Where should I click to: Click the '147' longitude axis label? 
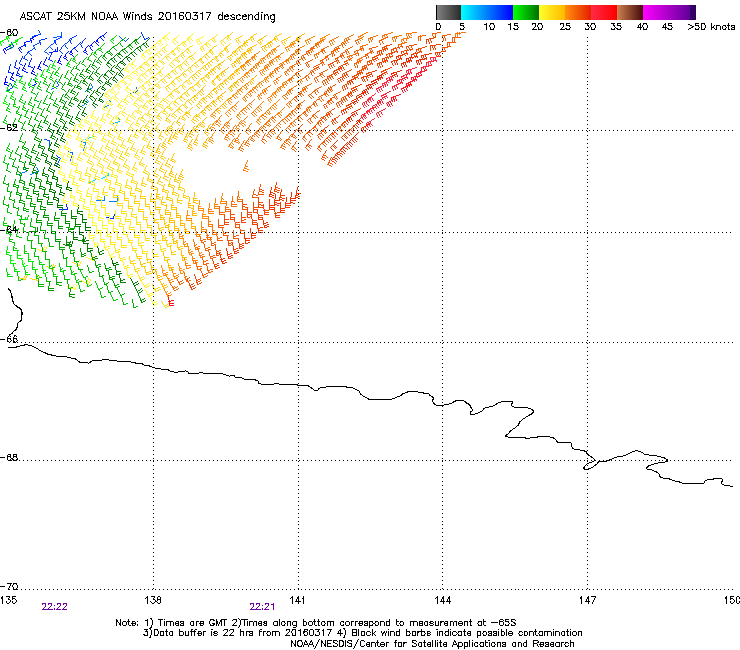pos(587,600)
